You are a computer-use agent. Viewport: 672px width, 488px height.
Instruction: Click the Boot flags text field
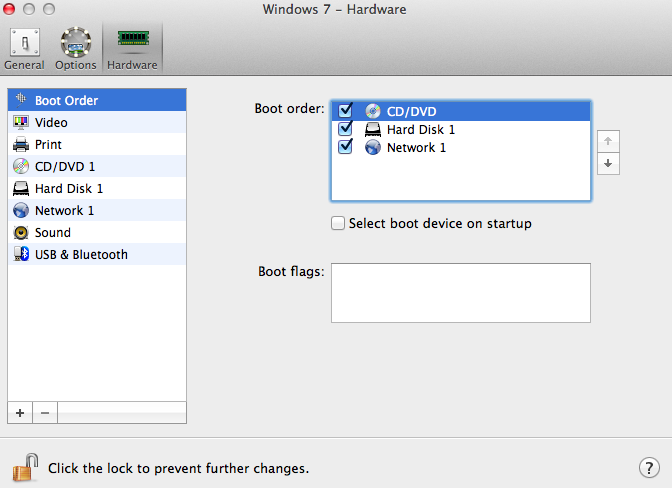tap(461, 293)
